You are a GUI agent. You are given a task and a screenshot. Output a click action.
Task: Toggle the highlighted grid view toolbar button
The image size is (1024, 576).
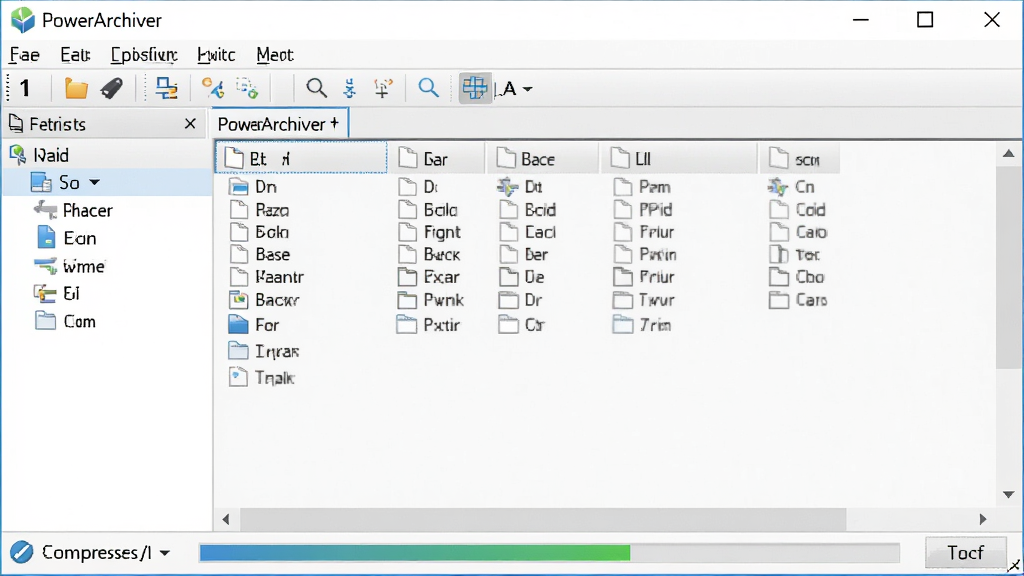point(475,88)
